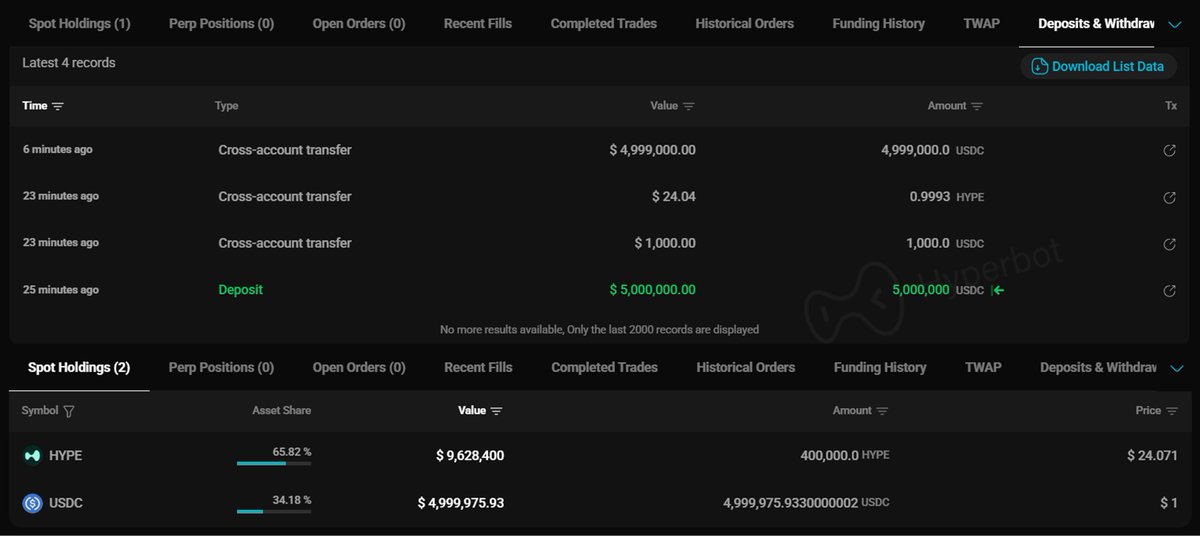
Task: Sort spot holdings by Price column
Action: click(1172, 411)
